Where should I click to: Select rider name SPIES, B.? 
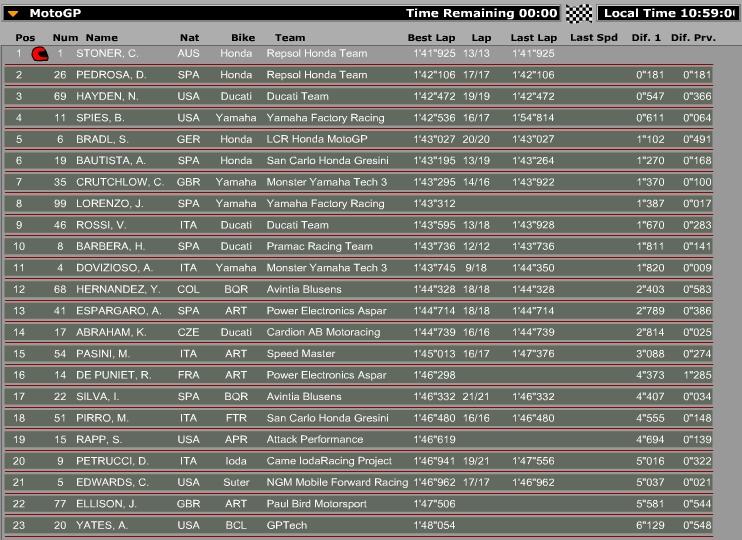pyautogui.click(x=100, y=118)
